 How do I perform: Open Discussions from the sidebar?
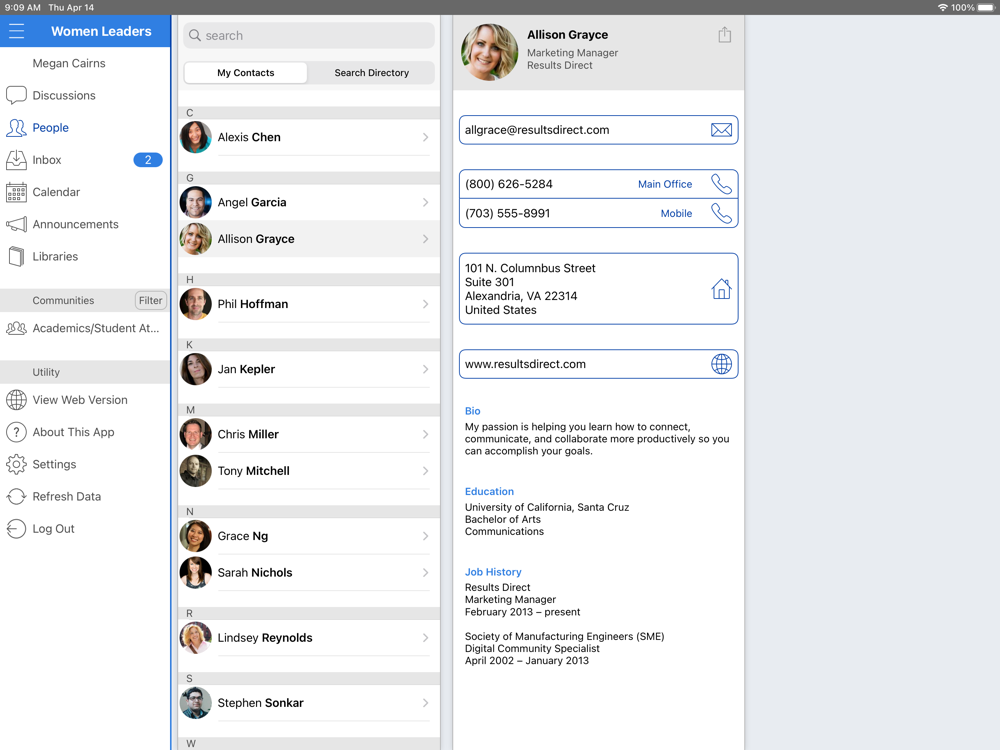click(x=64, y=96)
